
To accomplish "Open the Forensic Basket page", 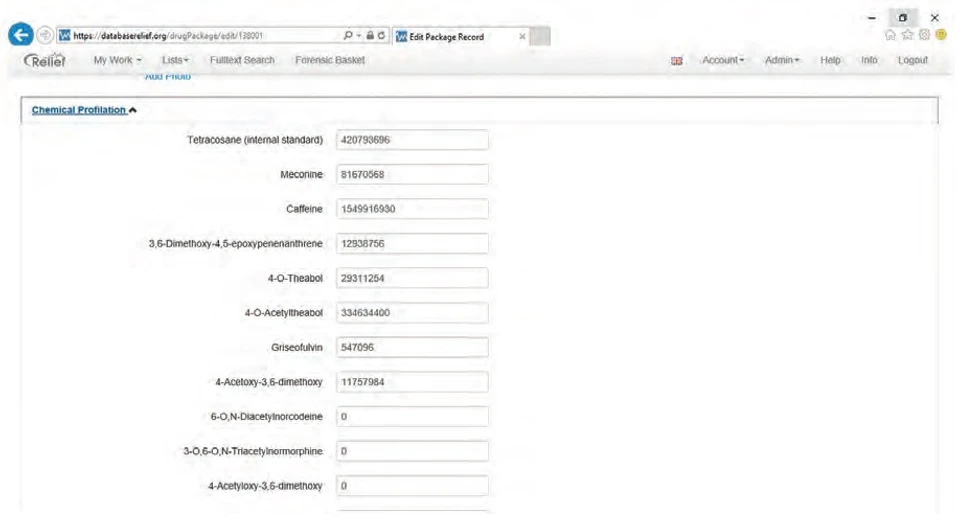I will point(330,61).
